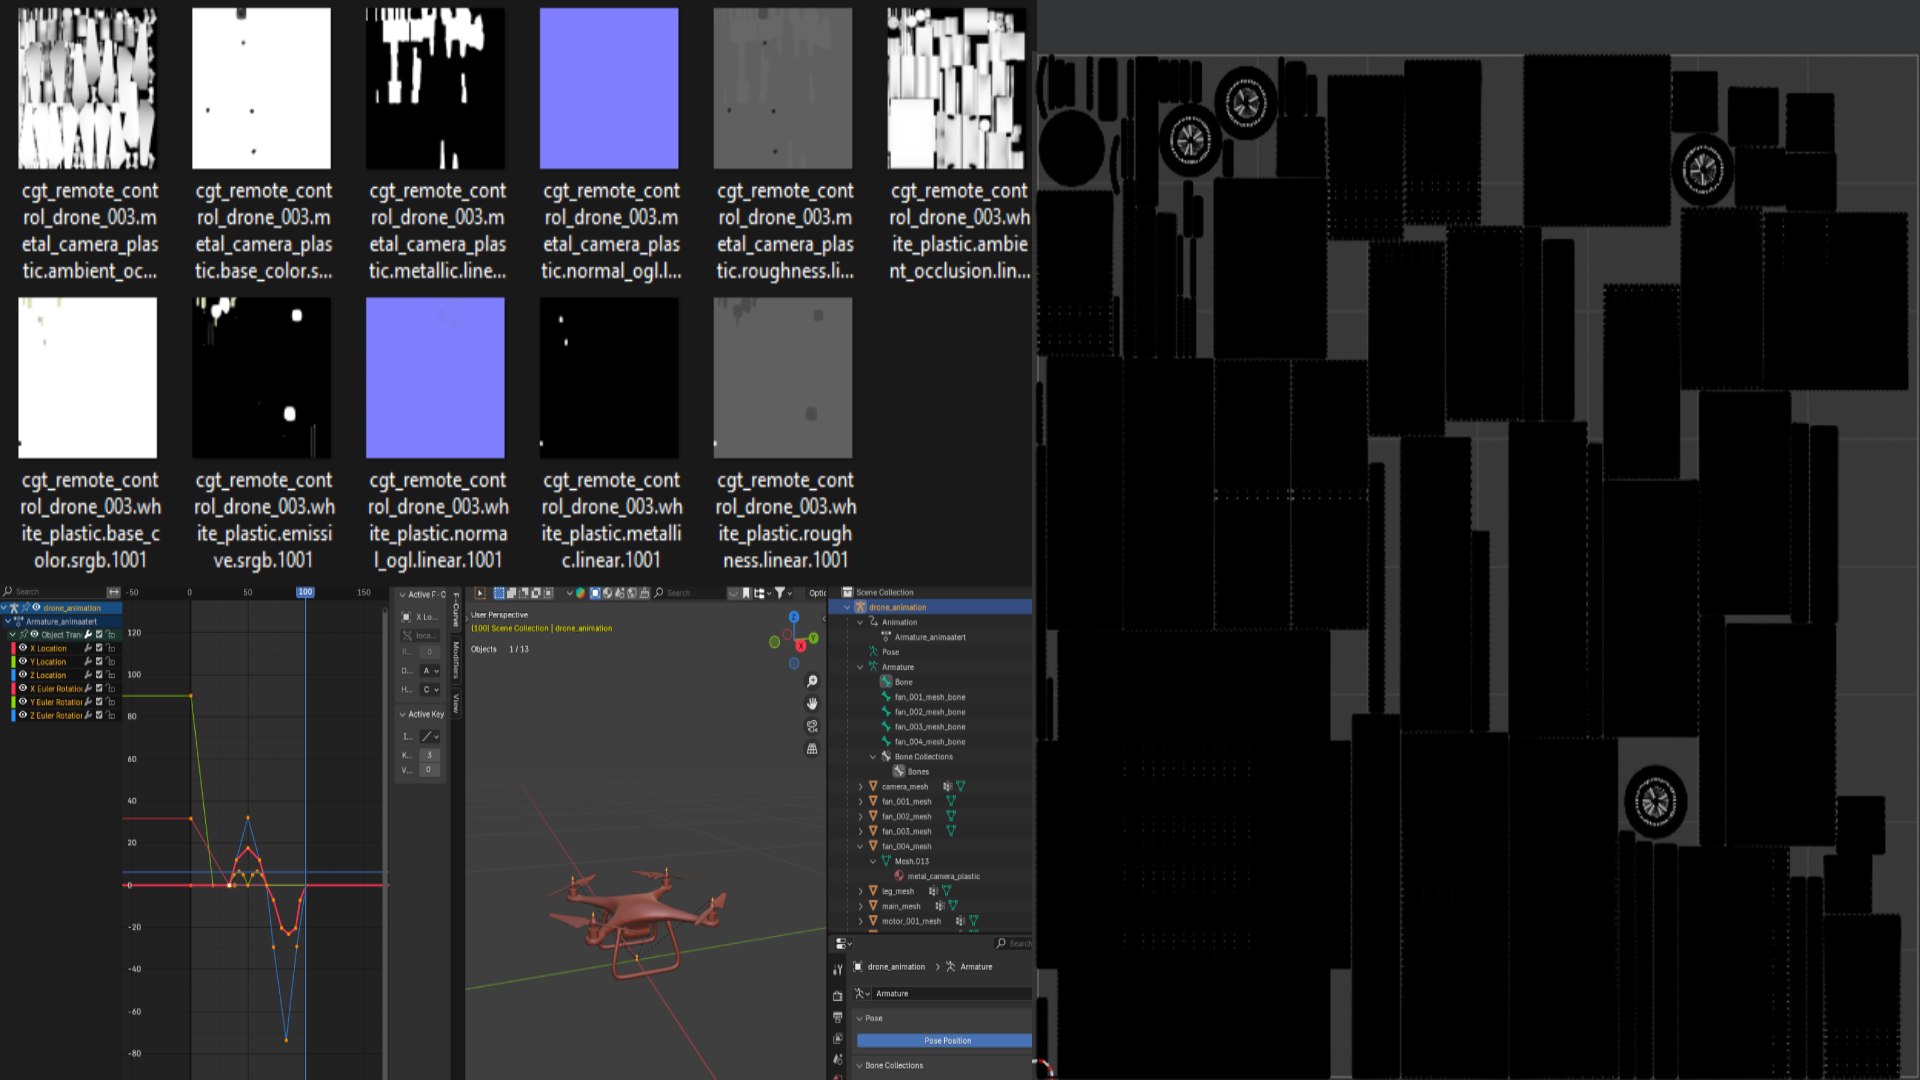Click the modifier wrench icon for X Location

88,648
